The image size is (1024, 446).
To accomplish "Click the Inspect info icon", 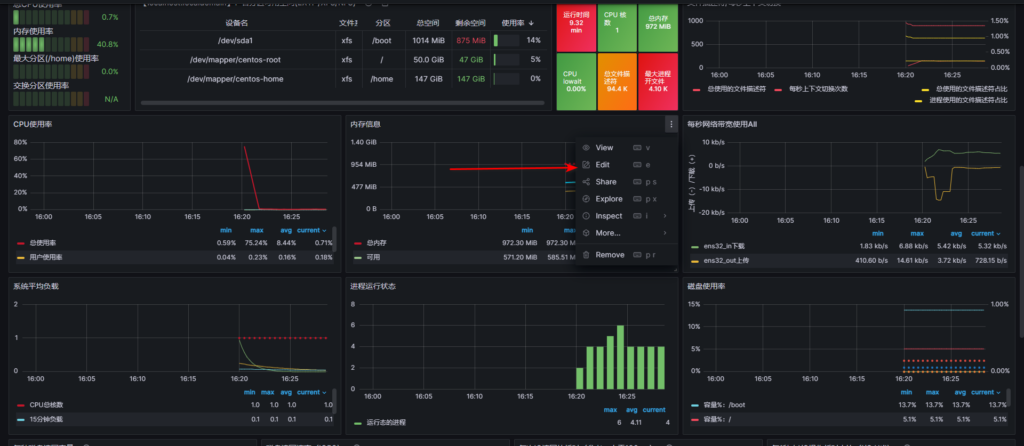I will [586, 216].
